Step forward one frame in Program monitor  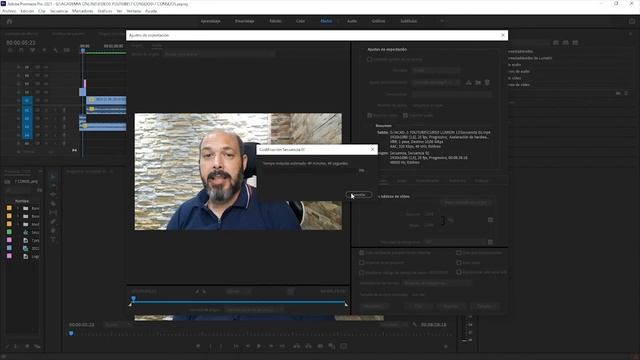[x=271, y=346]
